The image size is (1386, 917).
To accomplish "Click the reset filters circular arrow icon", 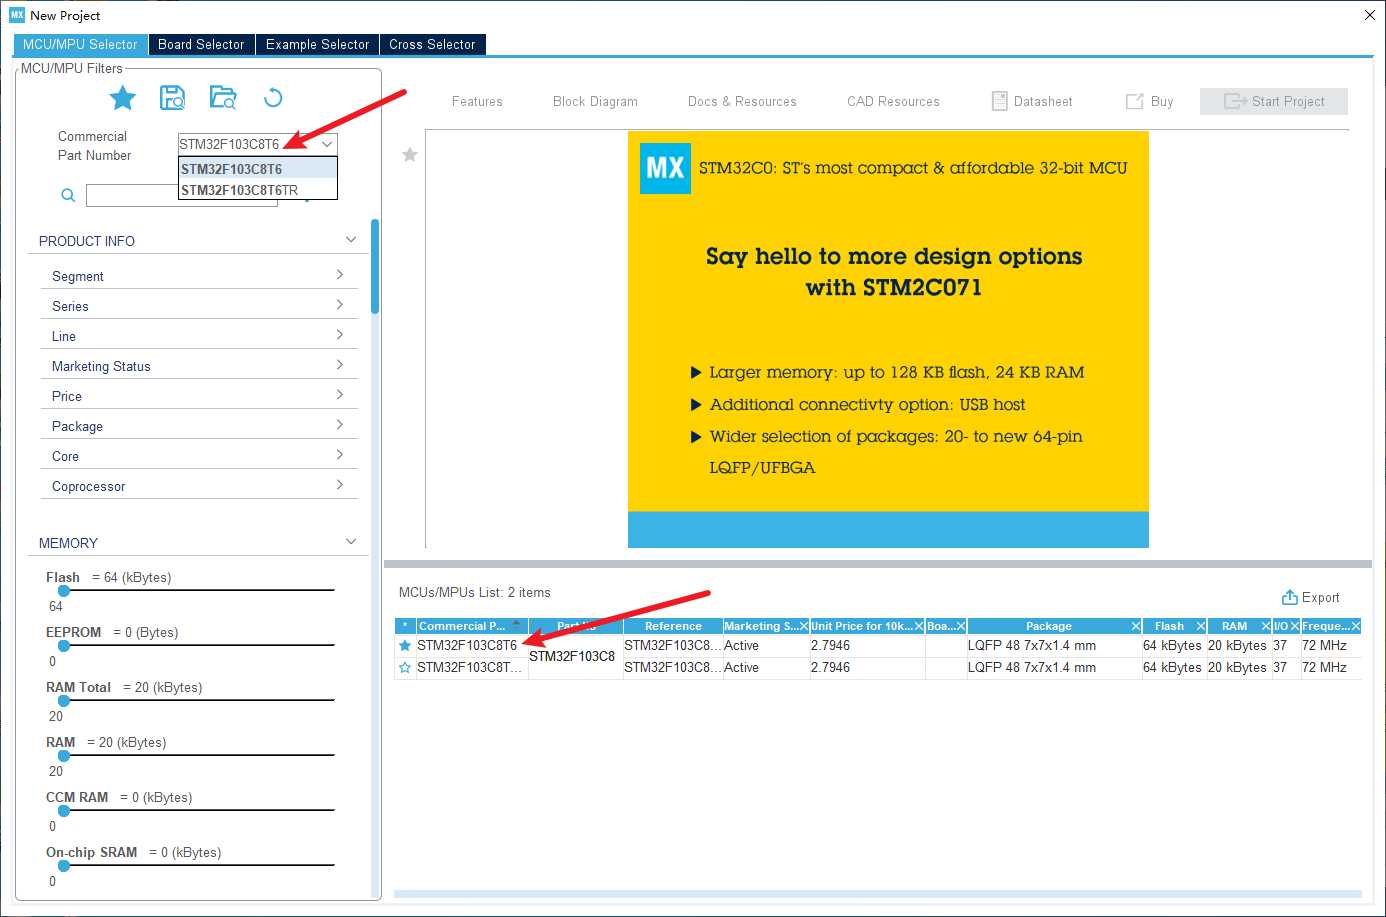I will pos(273,98).
